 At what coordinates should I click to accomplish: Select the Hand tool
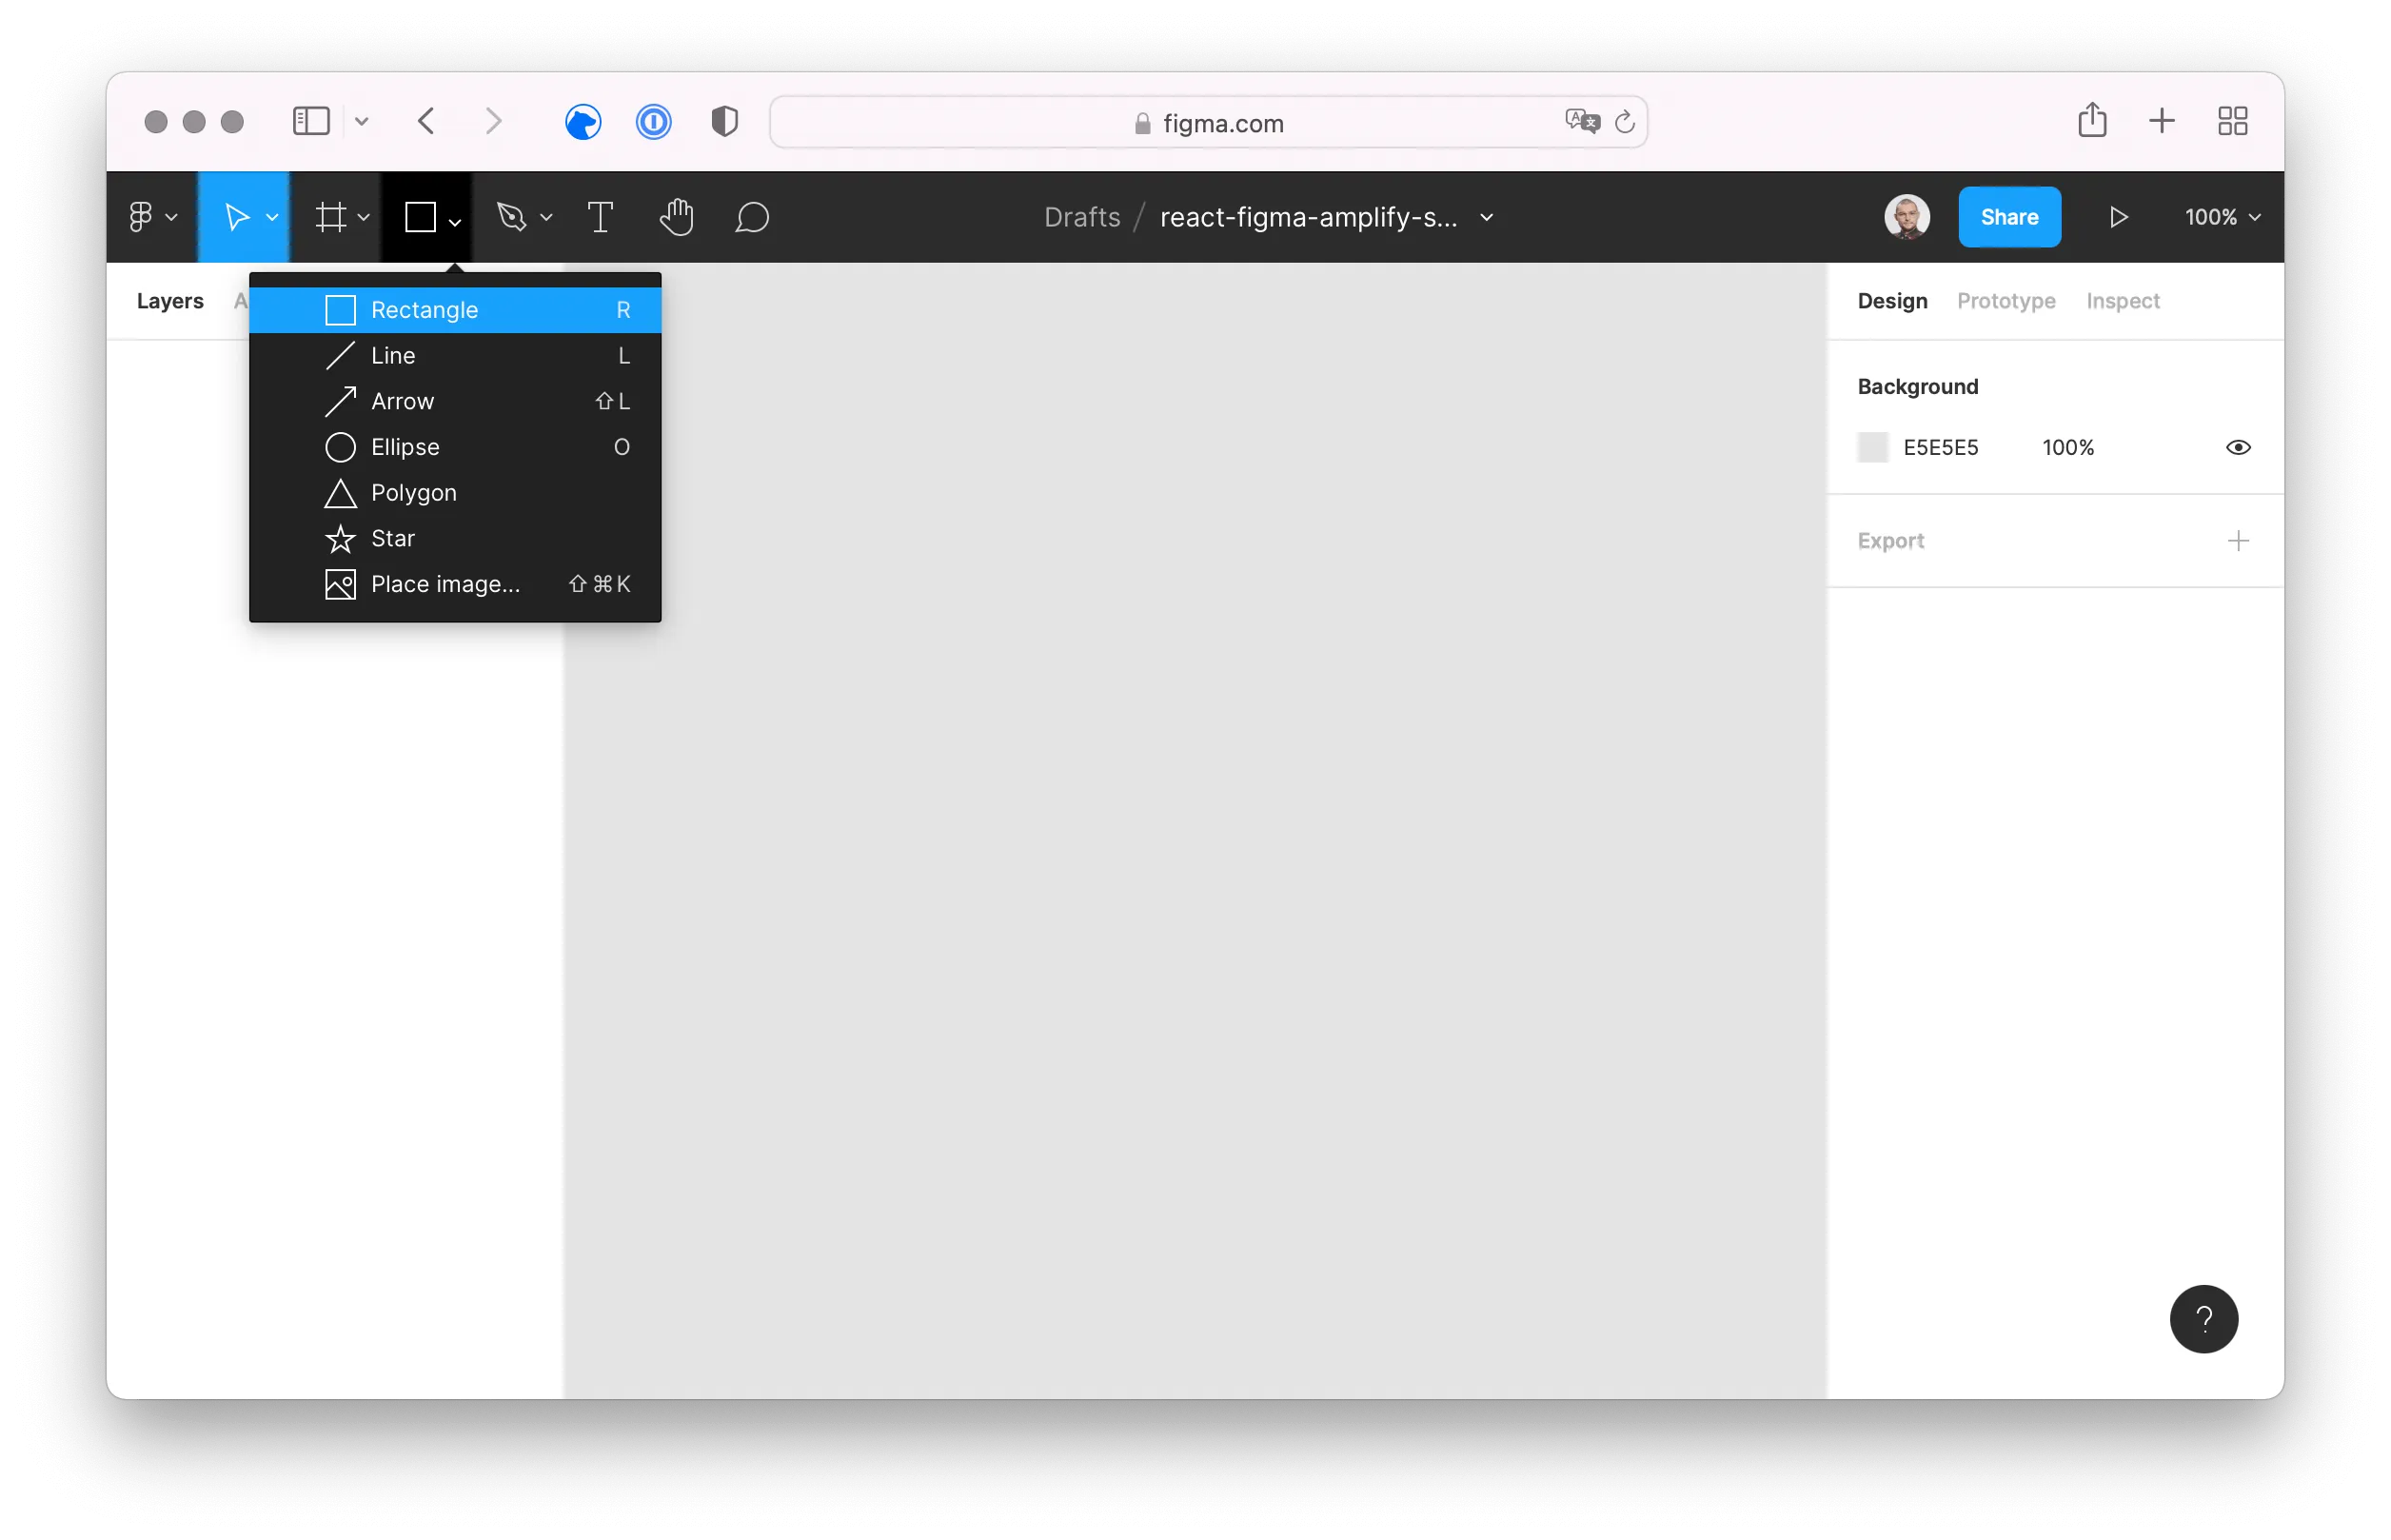677,217
